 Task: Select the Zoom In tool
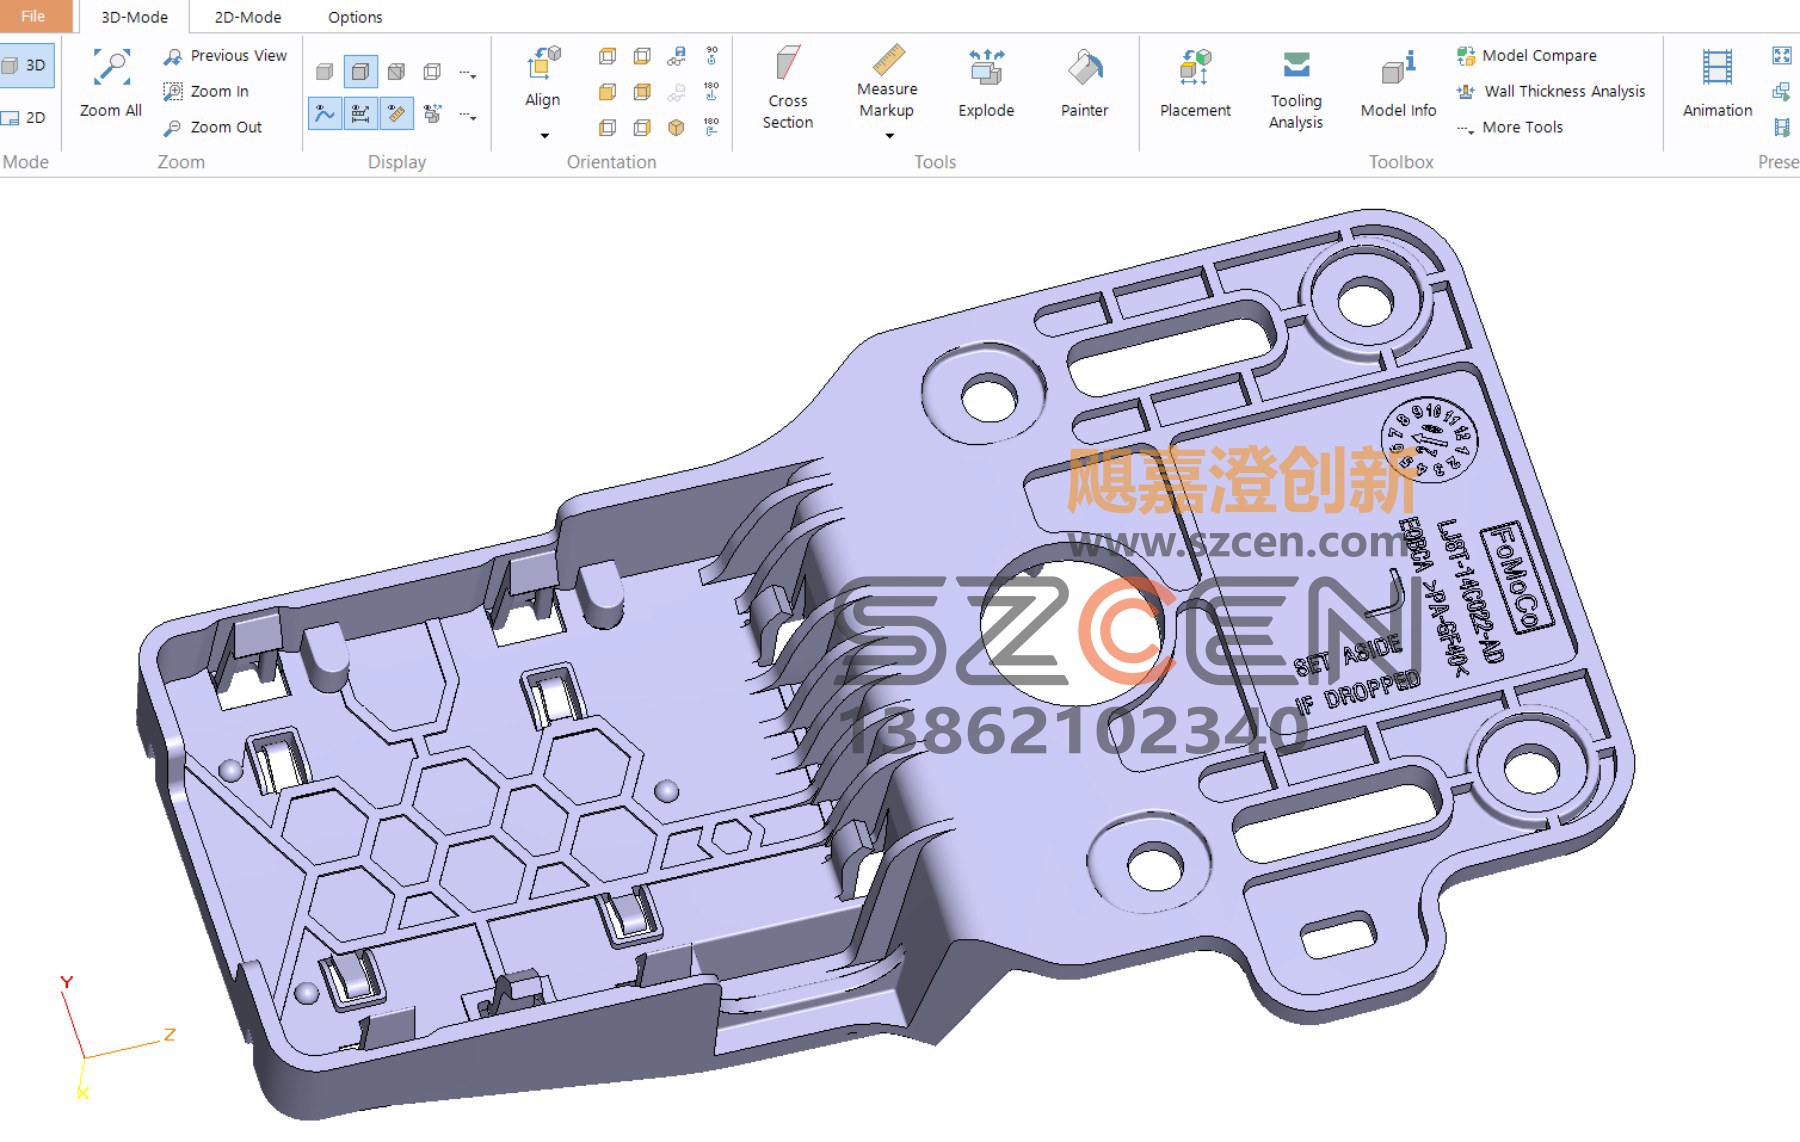(206, 91)
